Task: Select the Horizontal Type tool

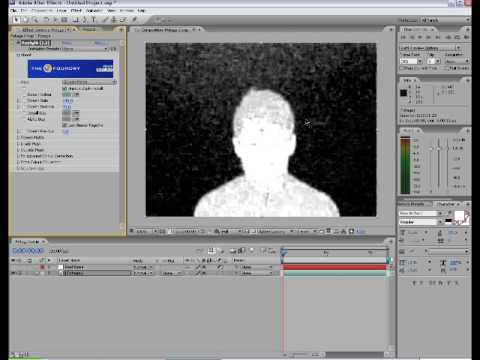Action: tap(94, 20)
